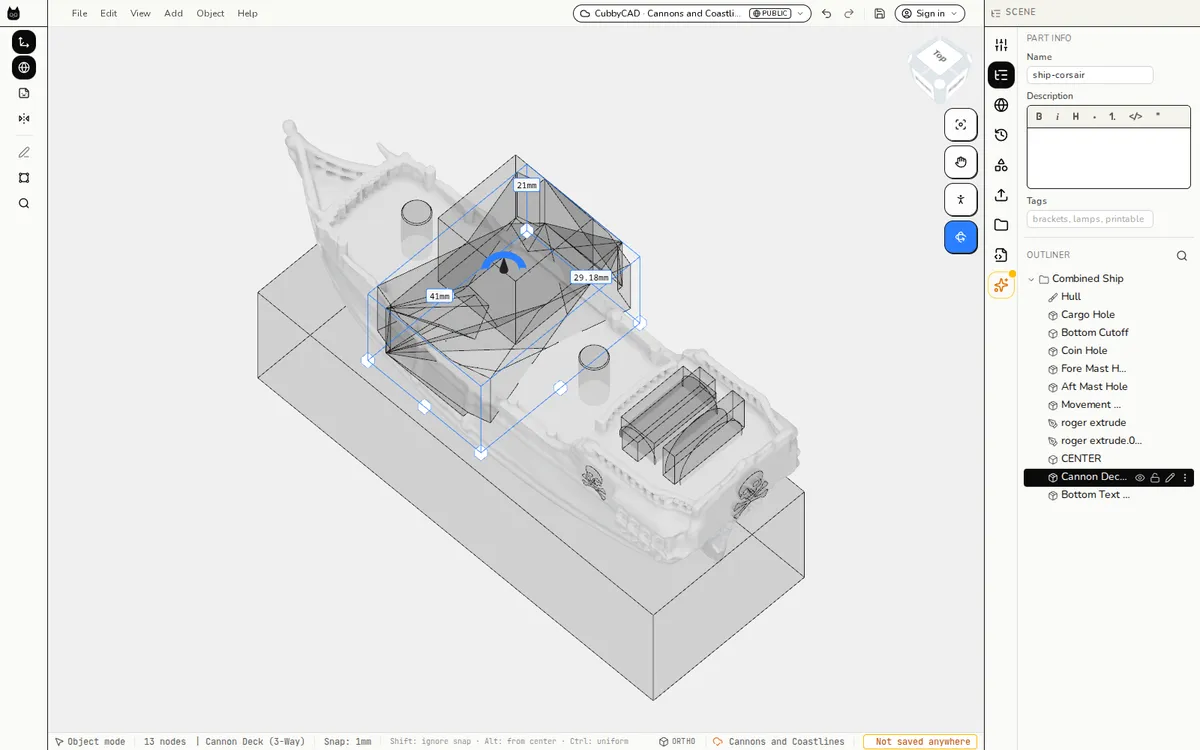The width and height of the screenshot is (1200, 750).
Task: Open the File menu
Action: [79, 13]
